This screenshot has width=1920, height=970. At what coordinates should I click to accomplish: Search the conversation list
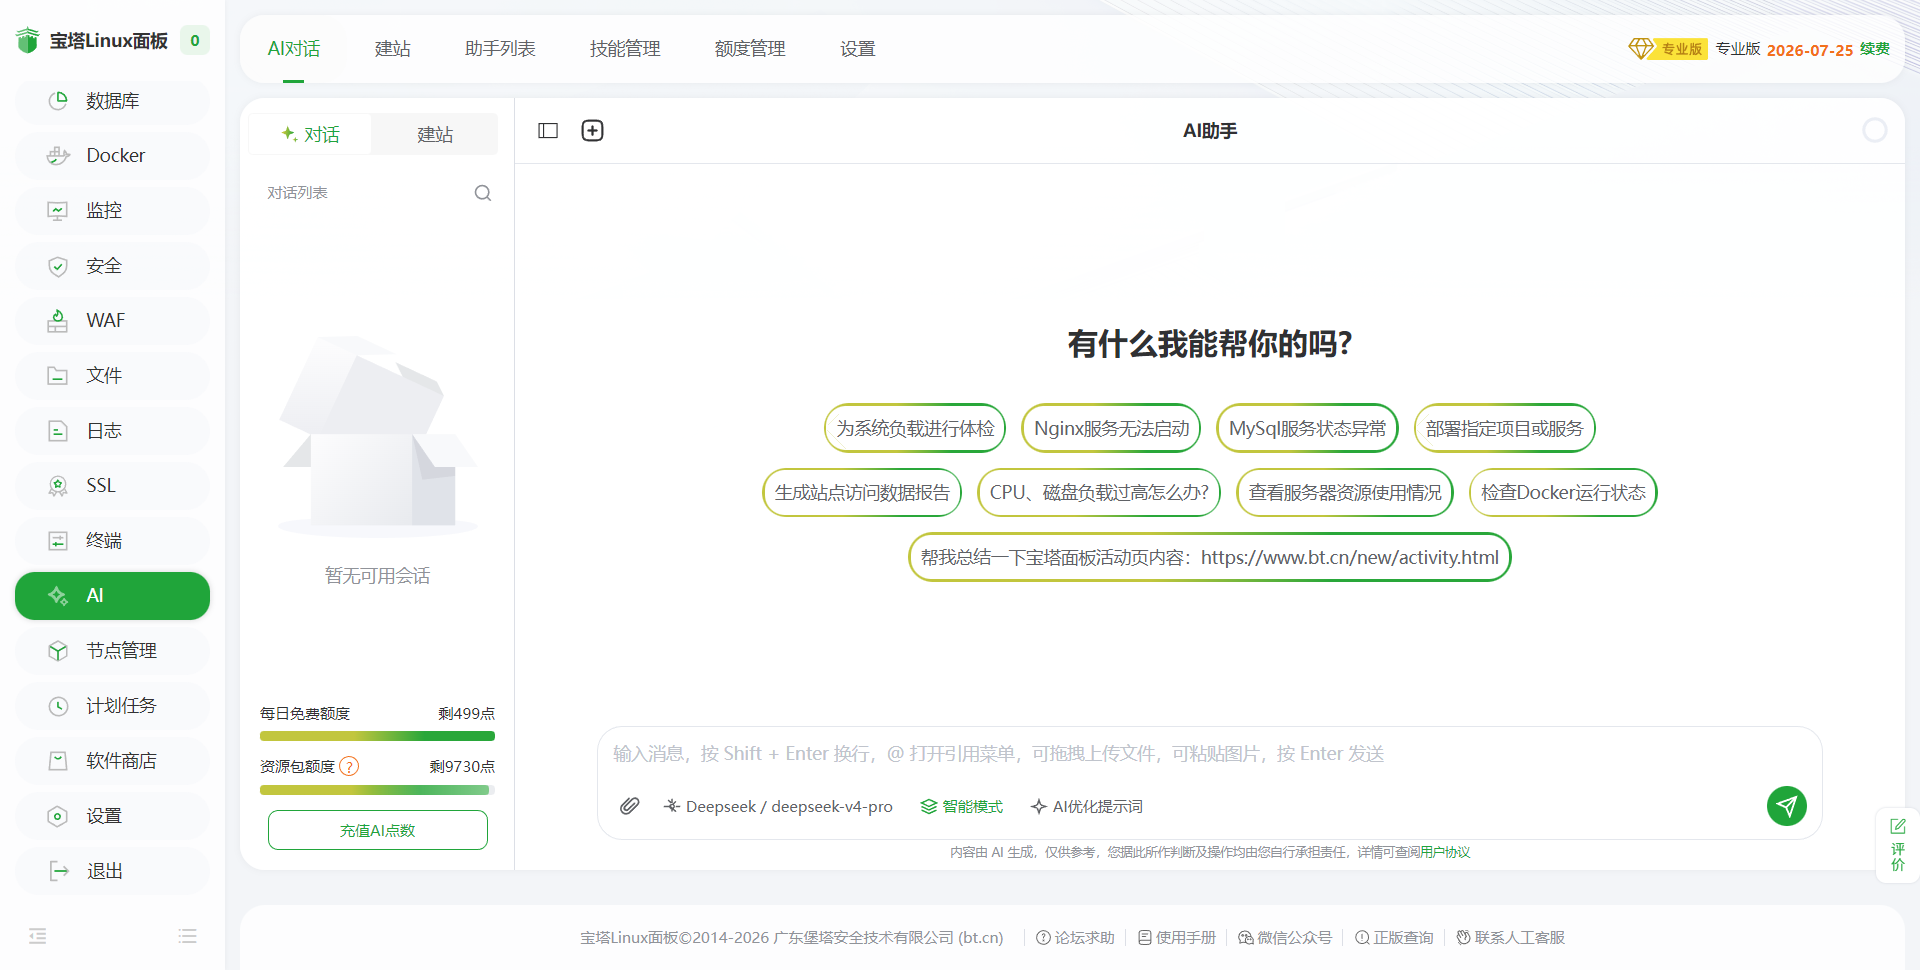coord(483,193)
